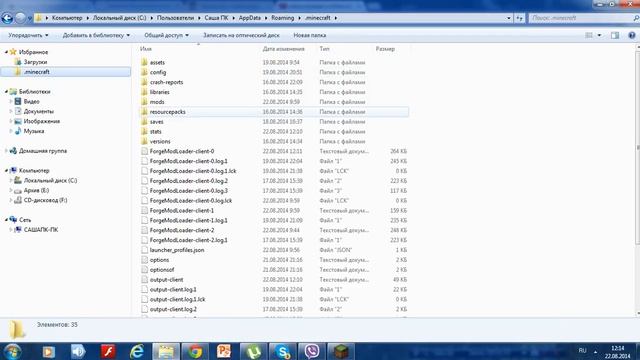The width and height of the screenshot is (640, 360).
Task: Click the Новая папка button
Action: [x=309, y=36]
